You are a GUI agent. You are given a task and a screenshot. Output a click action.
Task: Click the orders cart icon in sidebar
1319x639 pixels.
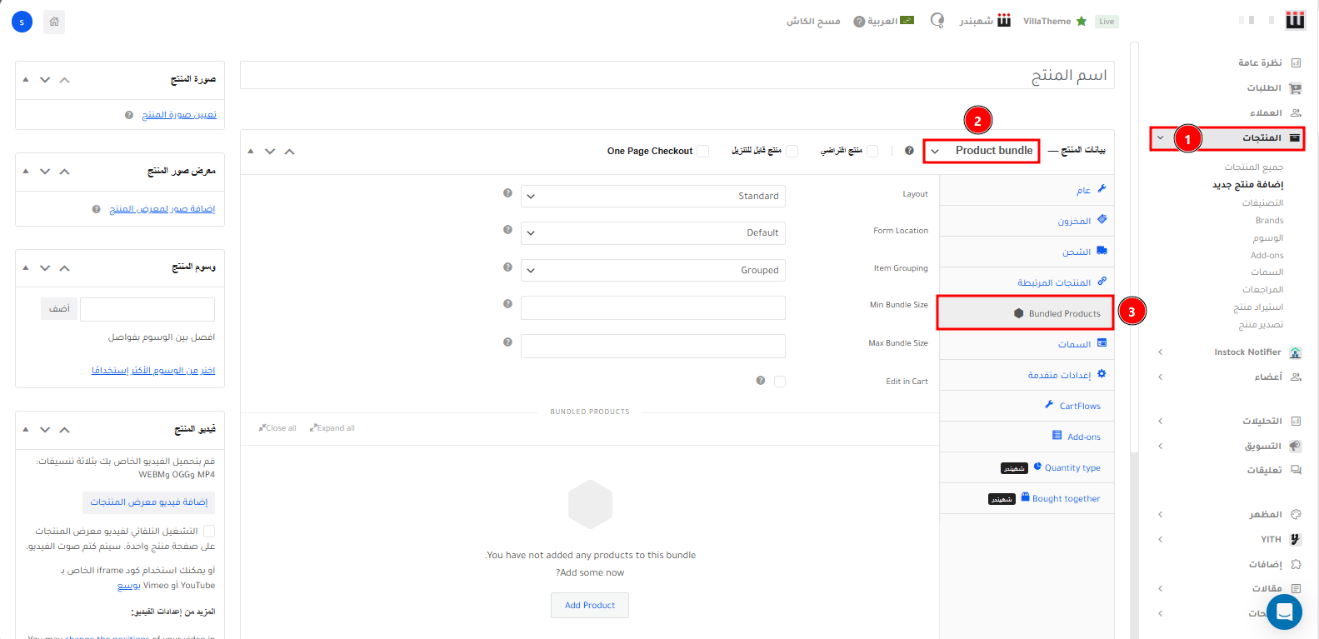(x=1296, y=88)
